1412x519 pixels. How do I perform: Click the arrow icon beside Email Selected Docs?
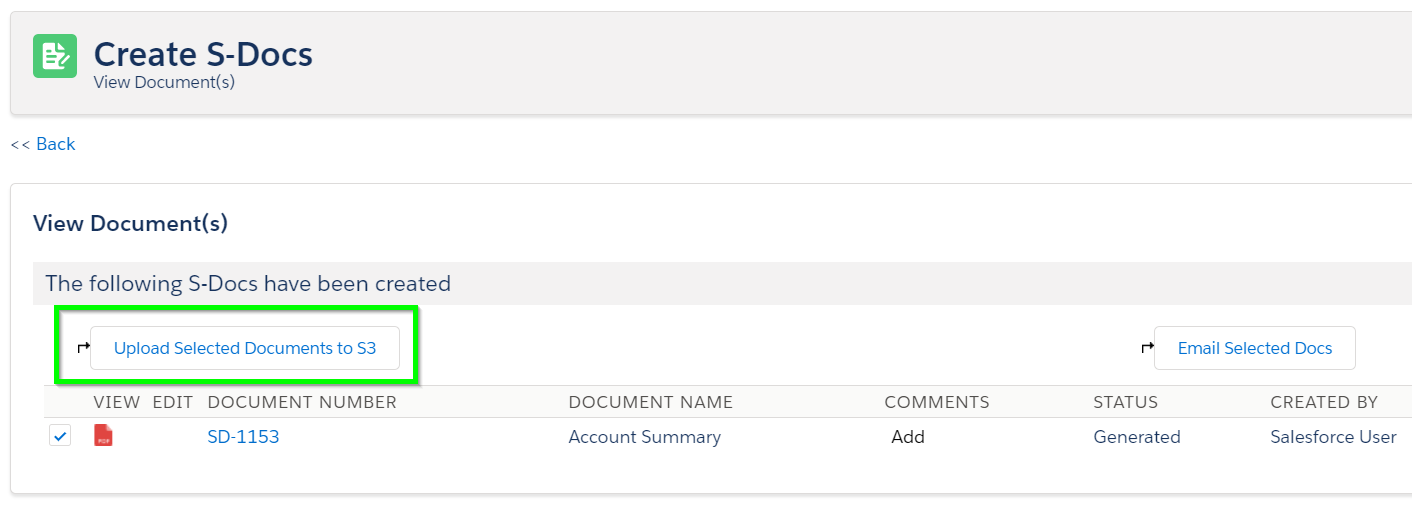click(1147, 348)
